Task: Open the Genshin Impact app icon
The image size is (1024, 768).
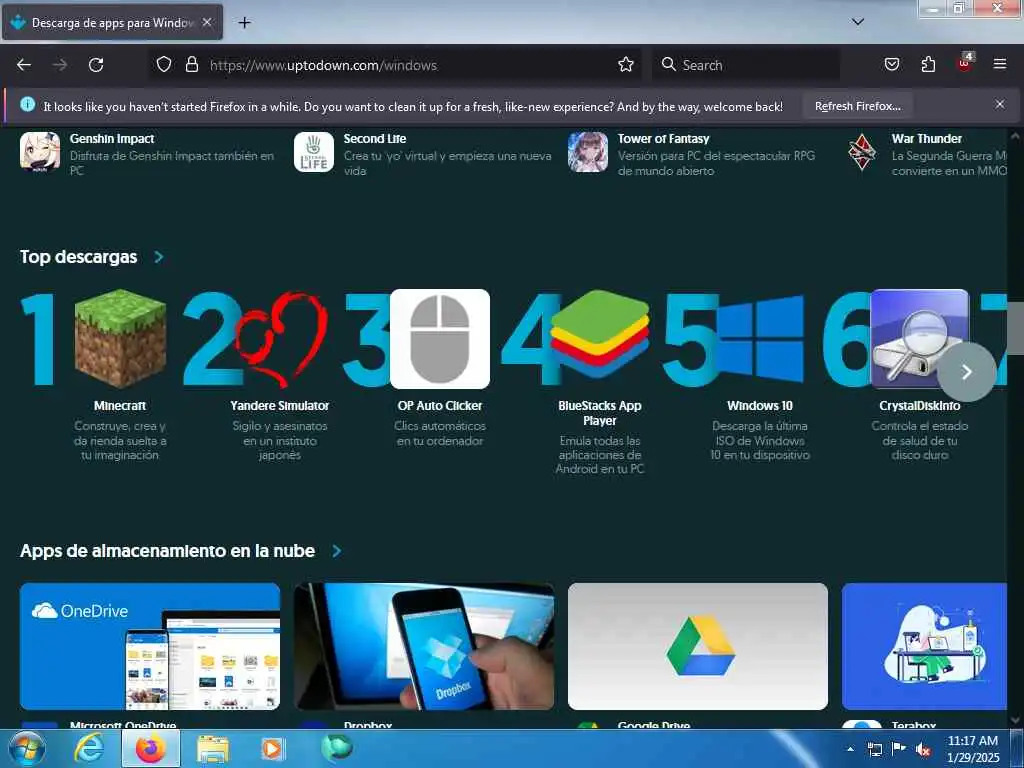Action: pyautogui.click(x=40, y=152)
